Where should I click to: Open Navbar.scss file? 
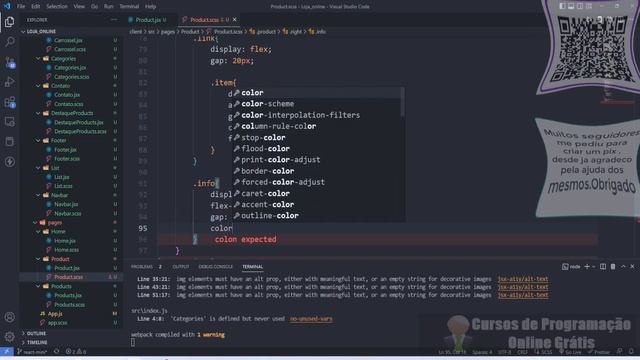67,213
